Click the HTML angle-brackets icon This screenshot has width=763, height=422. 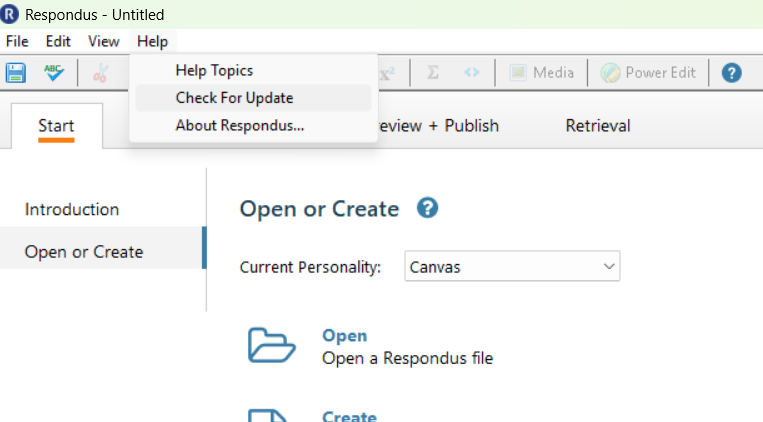[472, 73]
